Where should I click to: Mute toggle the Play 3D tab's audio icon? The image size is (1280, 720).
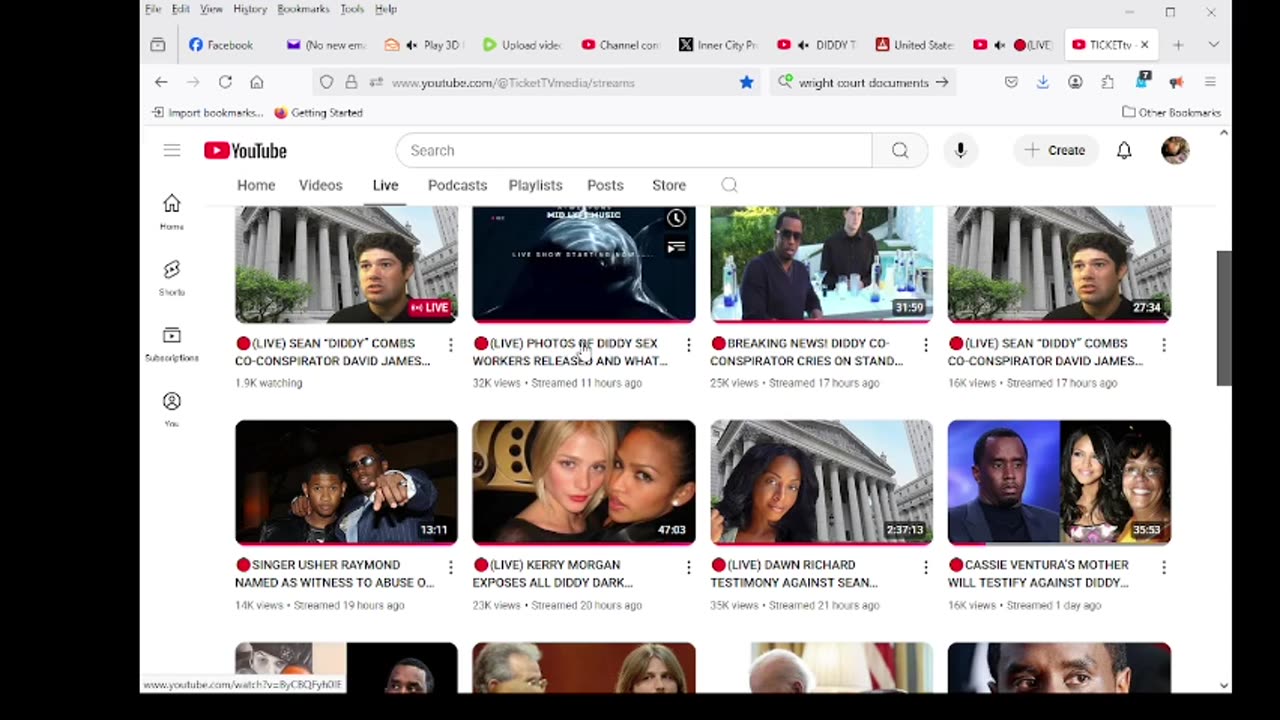pyautogui.click(x=411, y=45)
